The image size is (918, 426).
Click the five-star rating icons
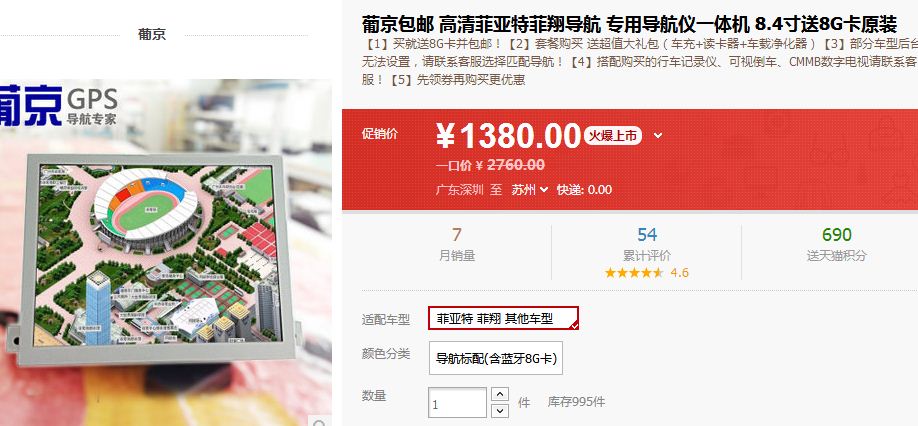point(634,272)
